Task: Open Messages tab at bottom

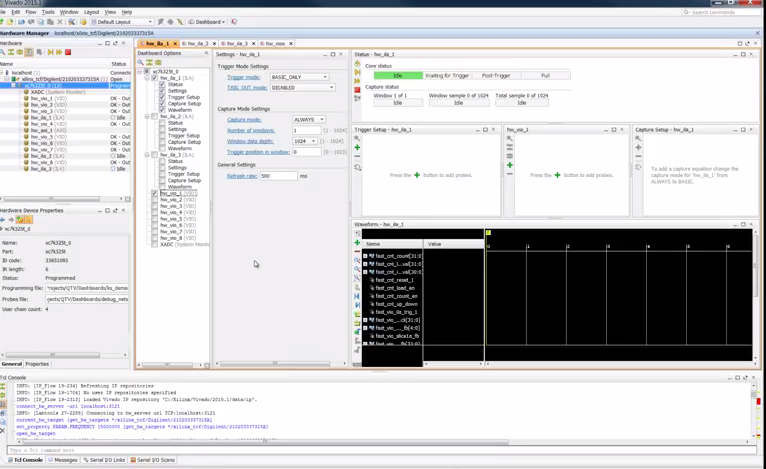Action: pyautogui.click(x=63, y=460)
